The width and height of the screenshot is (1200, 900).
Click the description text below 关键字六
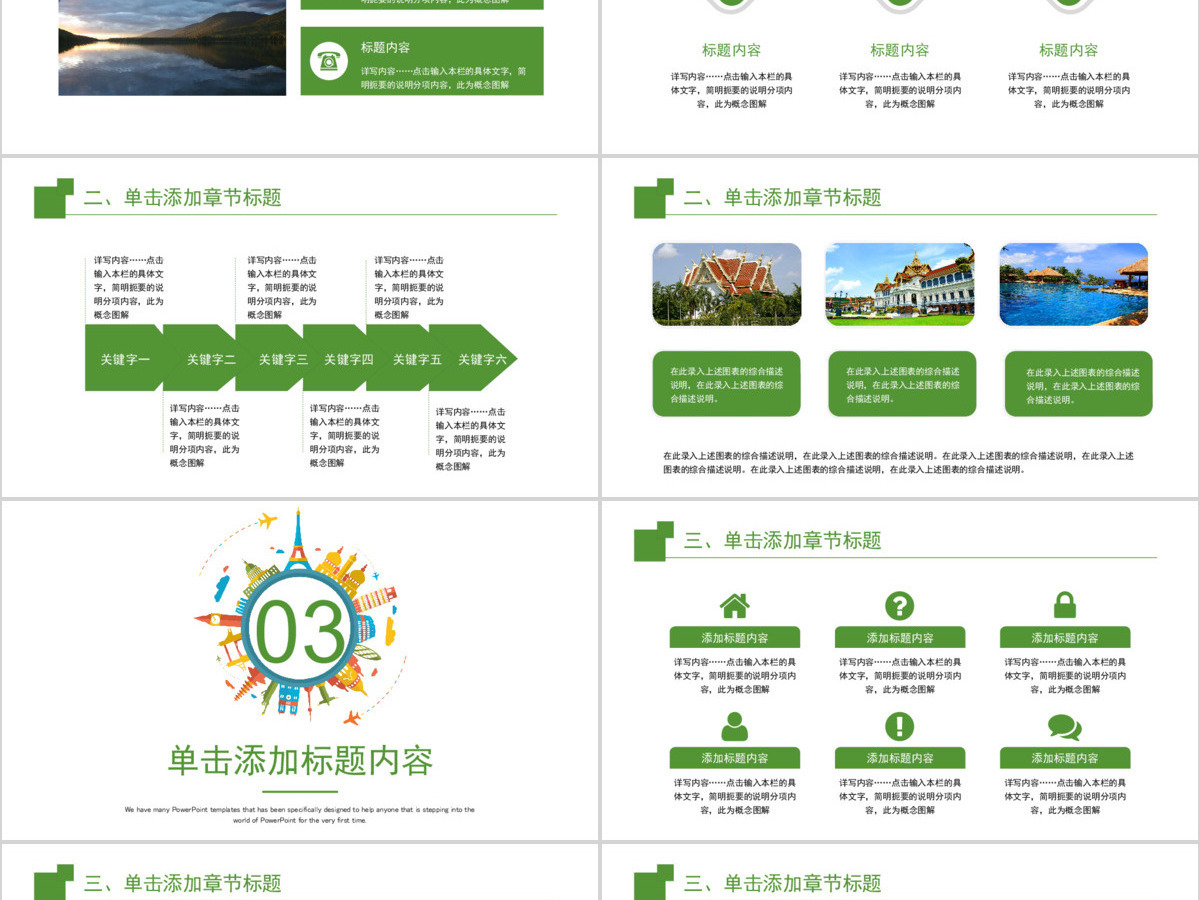click(471, 439)
